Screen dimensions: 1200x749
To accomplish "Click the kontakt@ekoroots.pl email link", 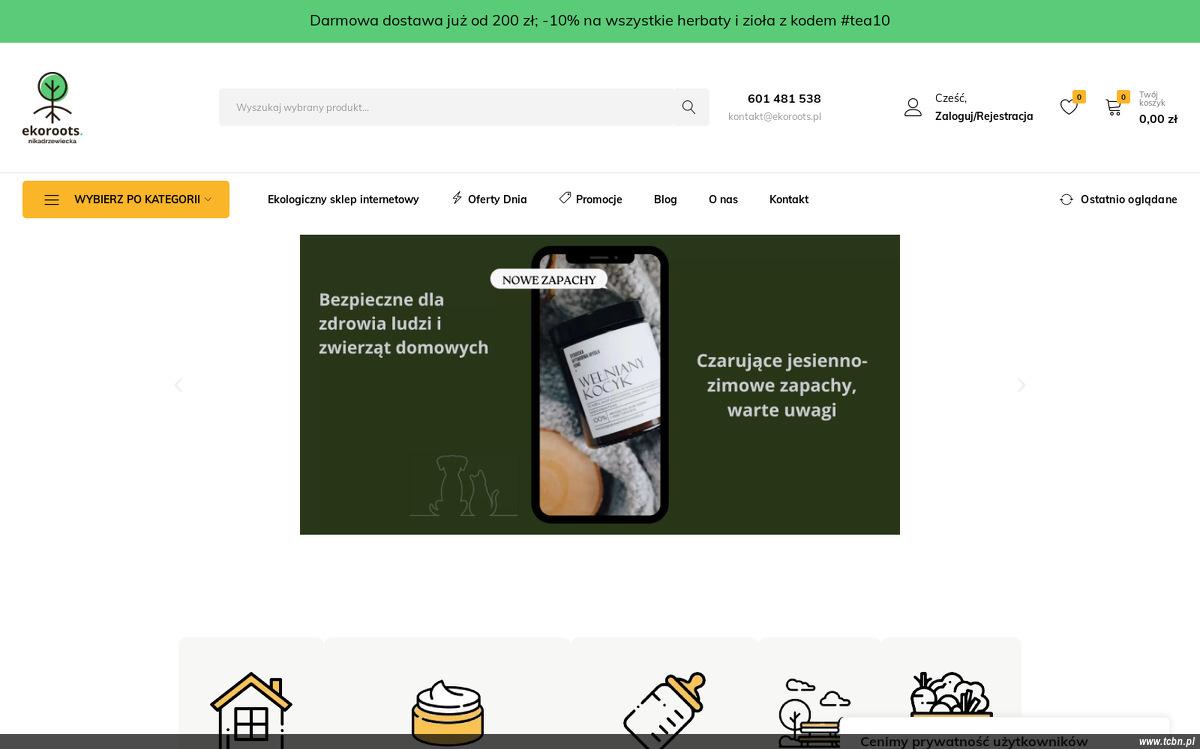I will [775, 117].
